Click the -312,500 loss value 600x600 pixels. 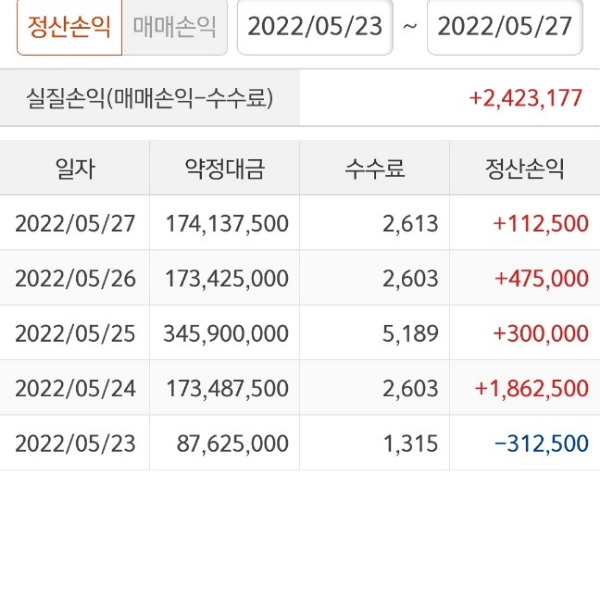point(541,443)
